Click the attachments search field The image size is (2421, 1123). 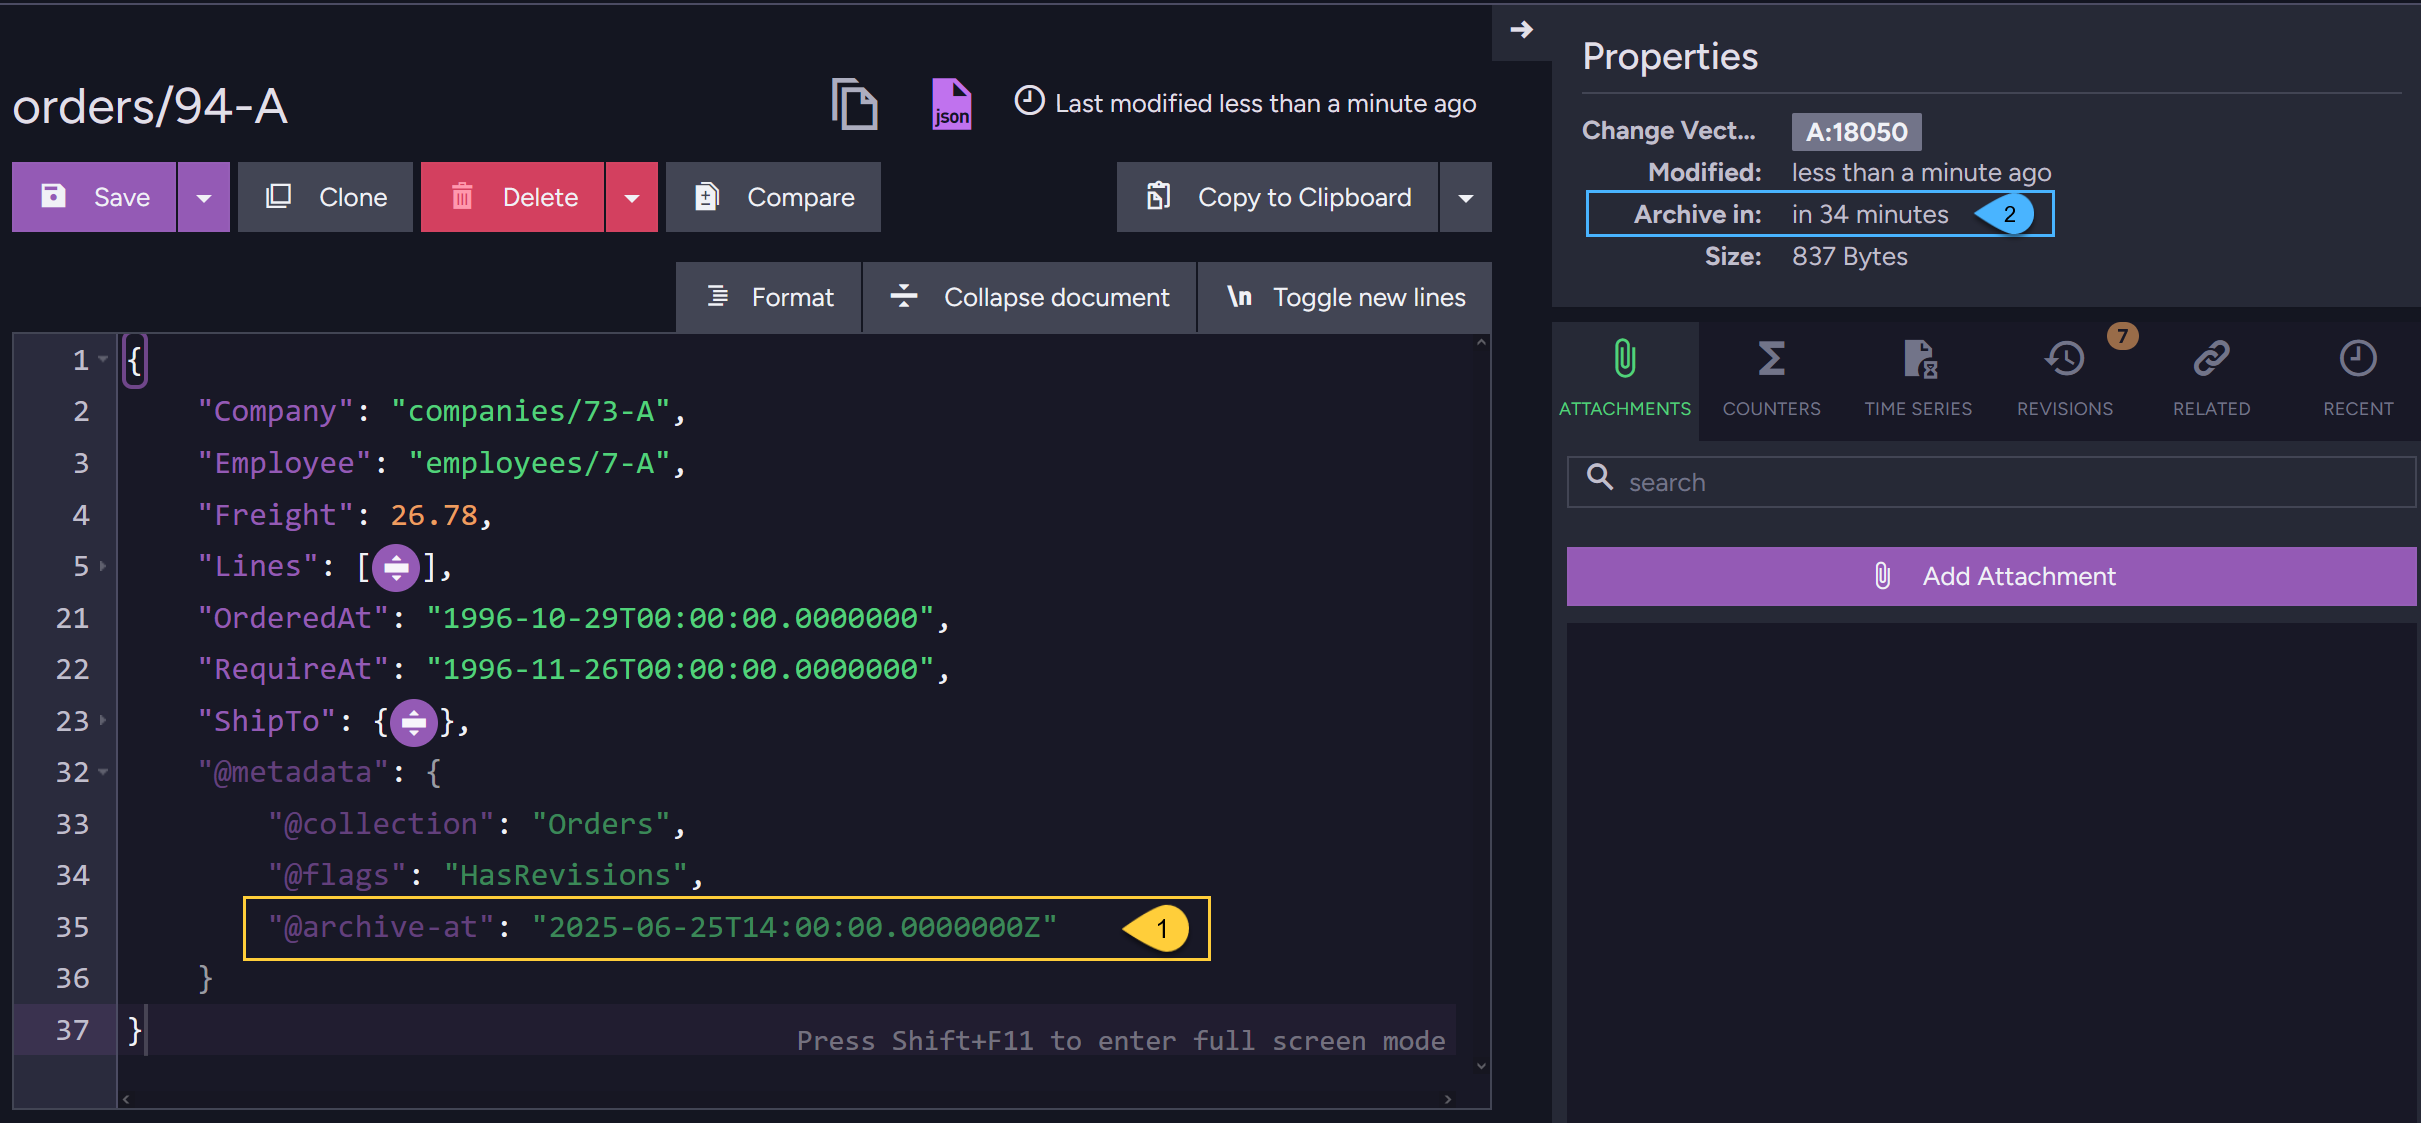[x=1991, y=482]
